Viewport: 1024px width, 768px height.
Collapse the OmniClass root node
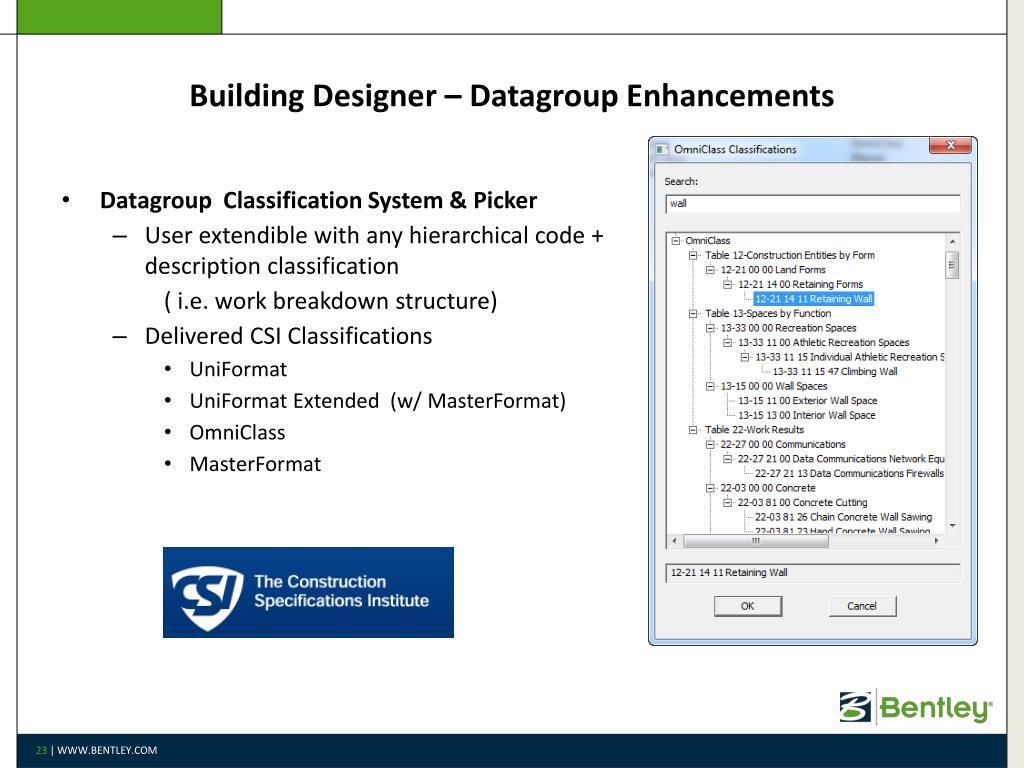tap(676, 240)
